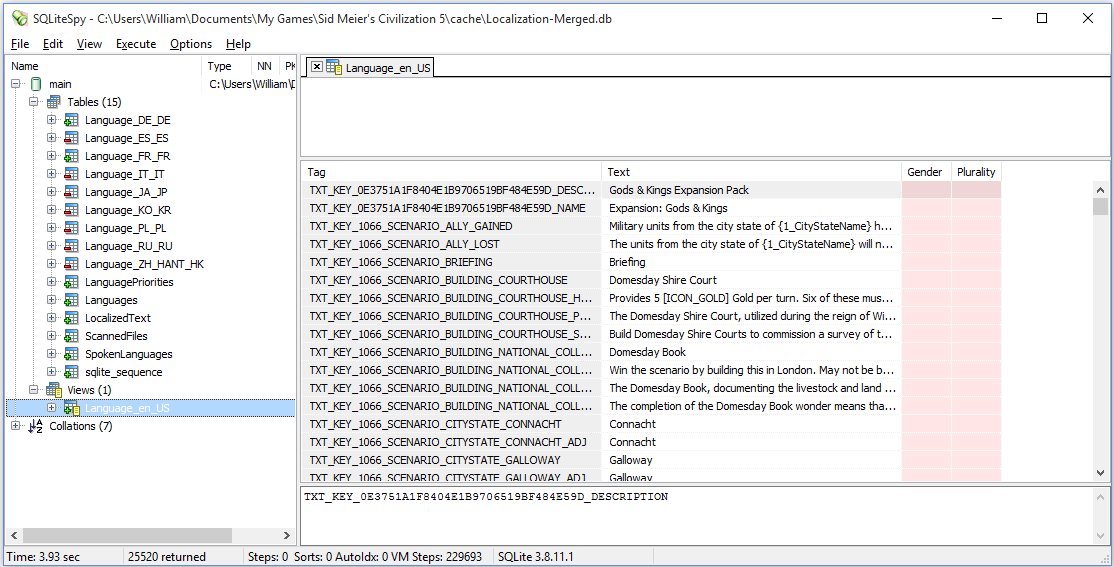Click the sqlite_sequence table icon
The height and width of the screenshot is (567, 1114).
tap(71, 372)
